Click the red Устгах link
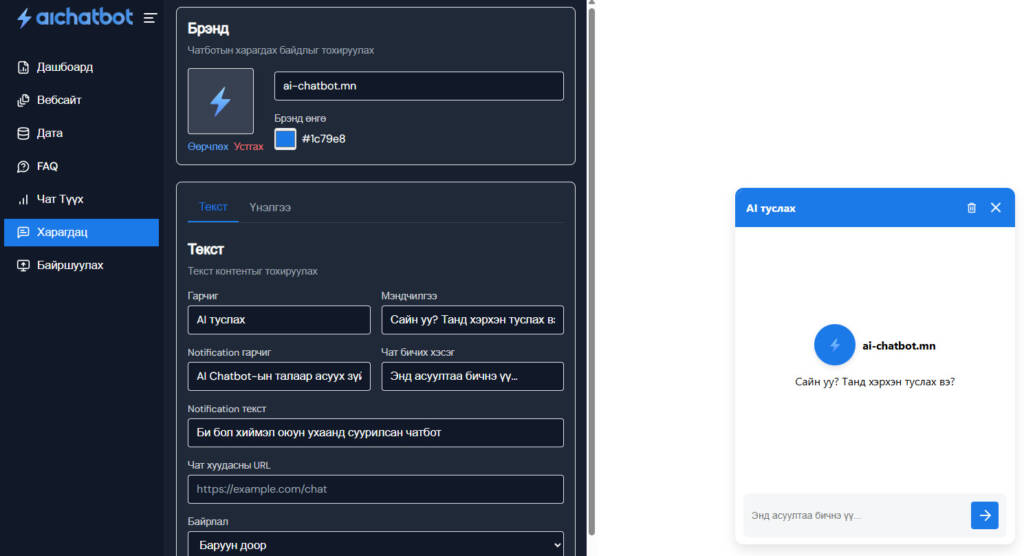 [x=249, y=147]
